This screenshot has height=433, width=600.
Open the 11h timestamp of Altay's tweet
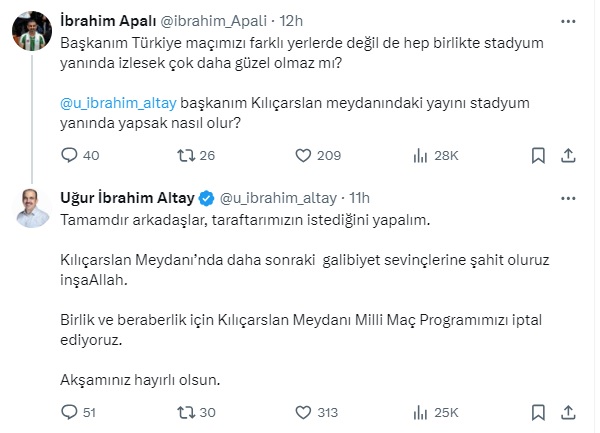pos(358,196)
